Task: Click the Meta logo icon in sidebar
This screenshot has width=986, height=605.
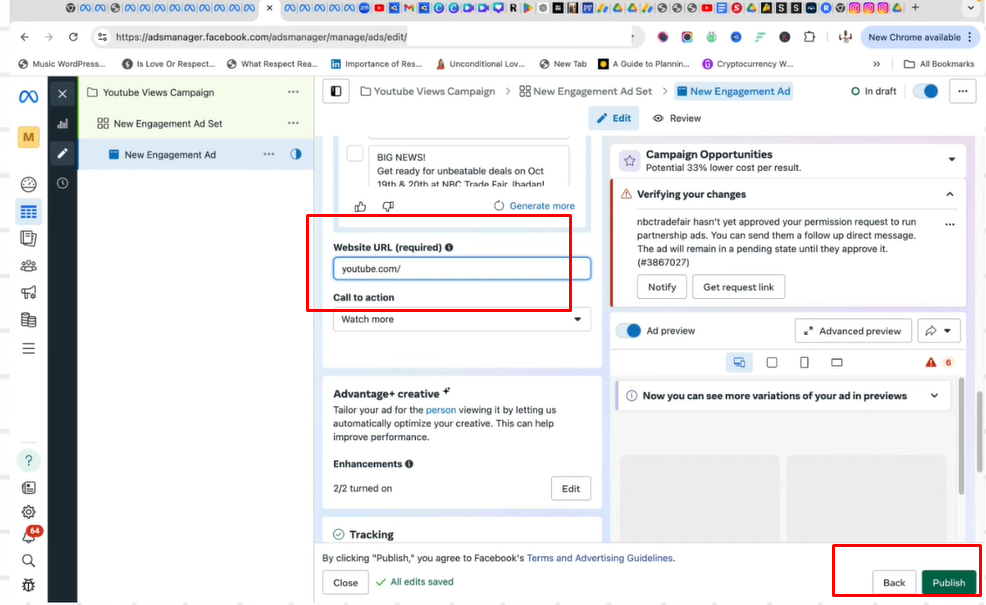Action: tap(28, 96)
